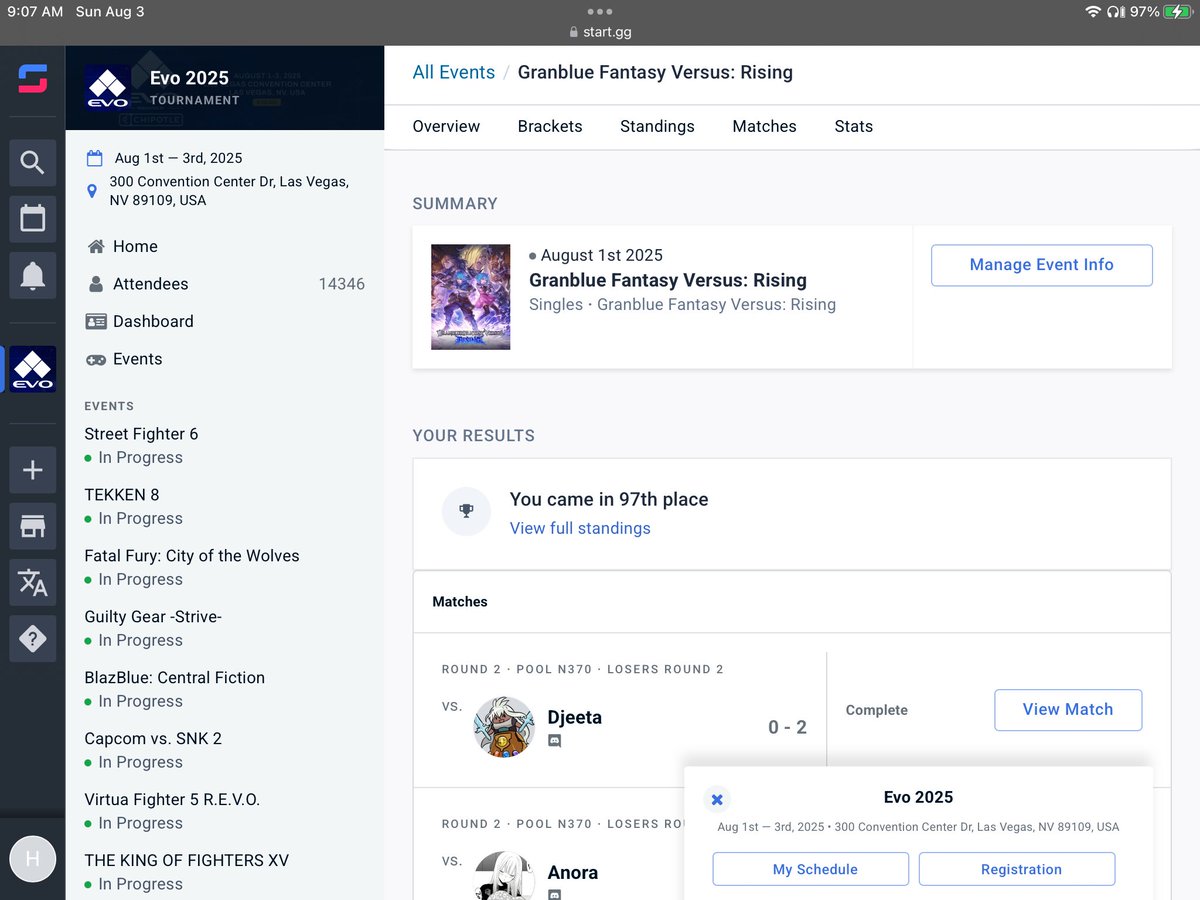Image resolution: width=1200 pixels, height=900 pixels.
Task: Close the Evo 2025 popup with the X
Action: [717, 799]
